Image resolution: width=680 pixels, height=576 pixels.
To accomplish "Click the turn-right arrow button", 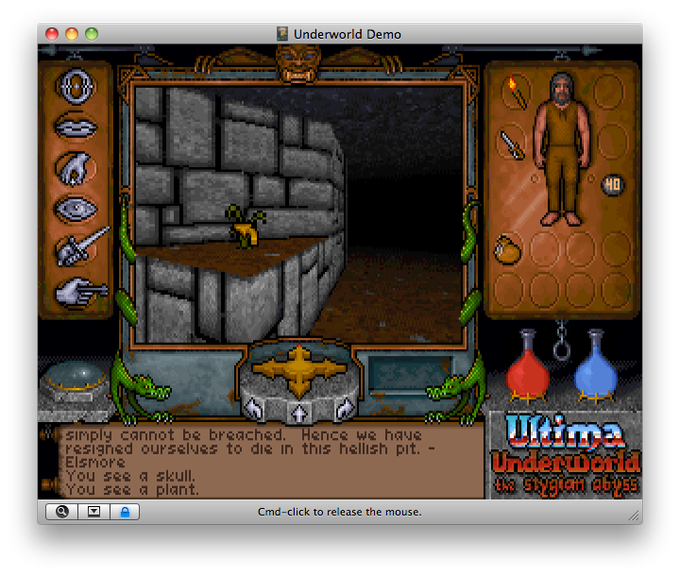I will (345, 409).
